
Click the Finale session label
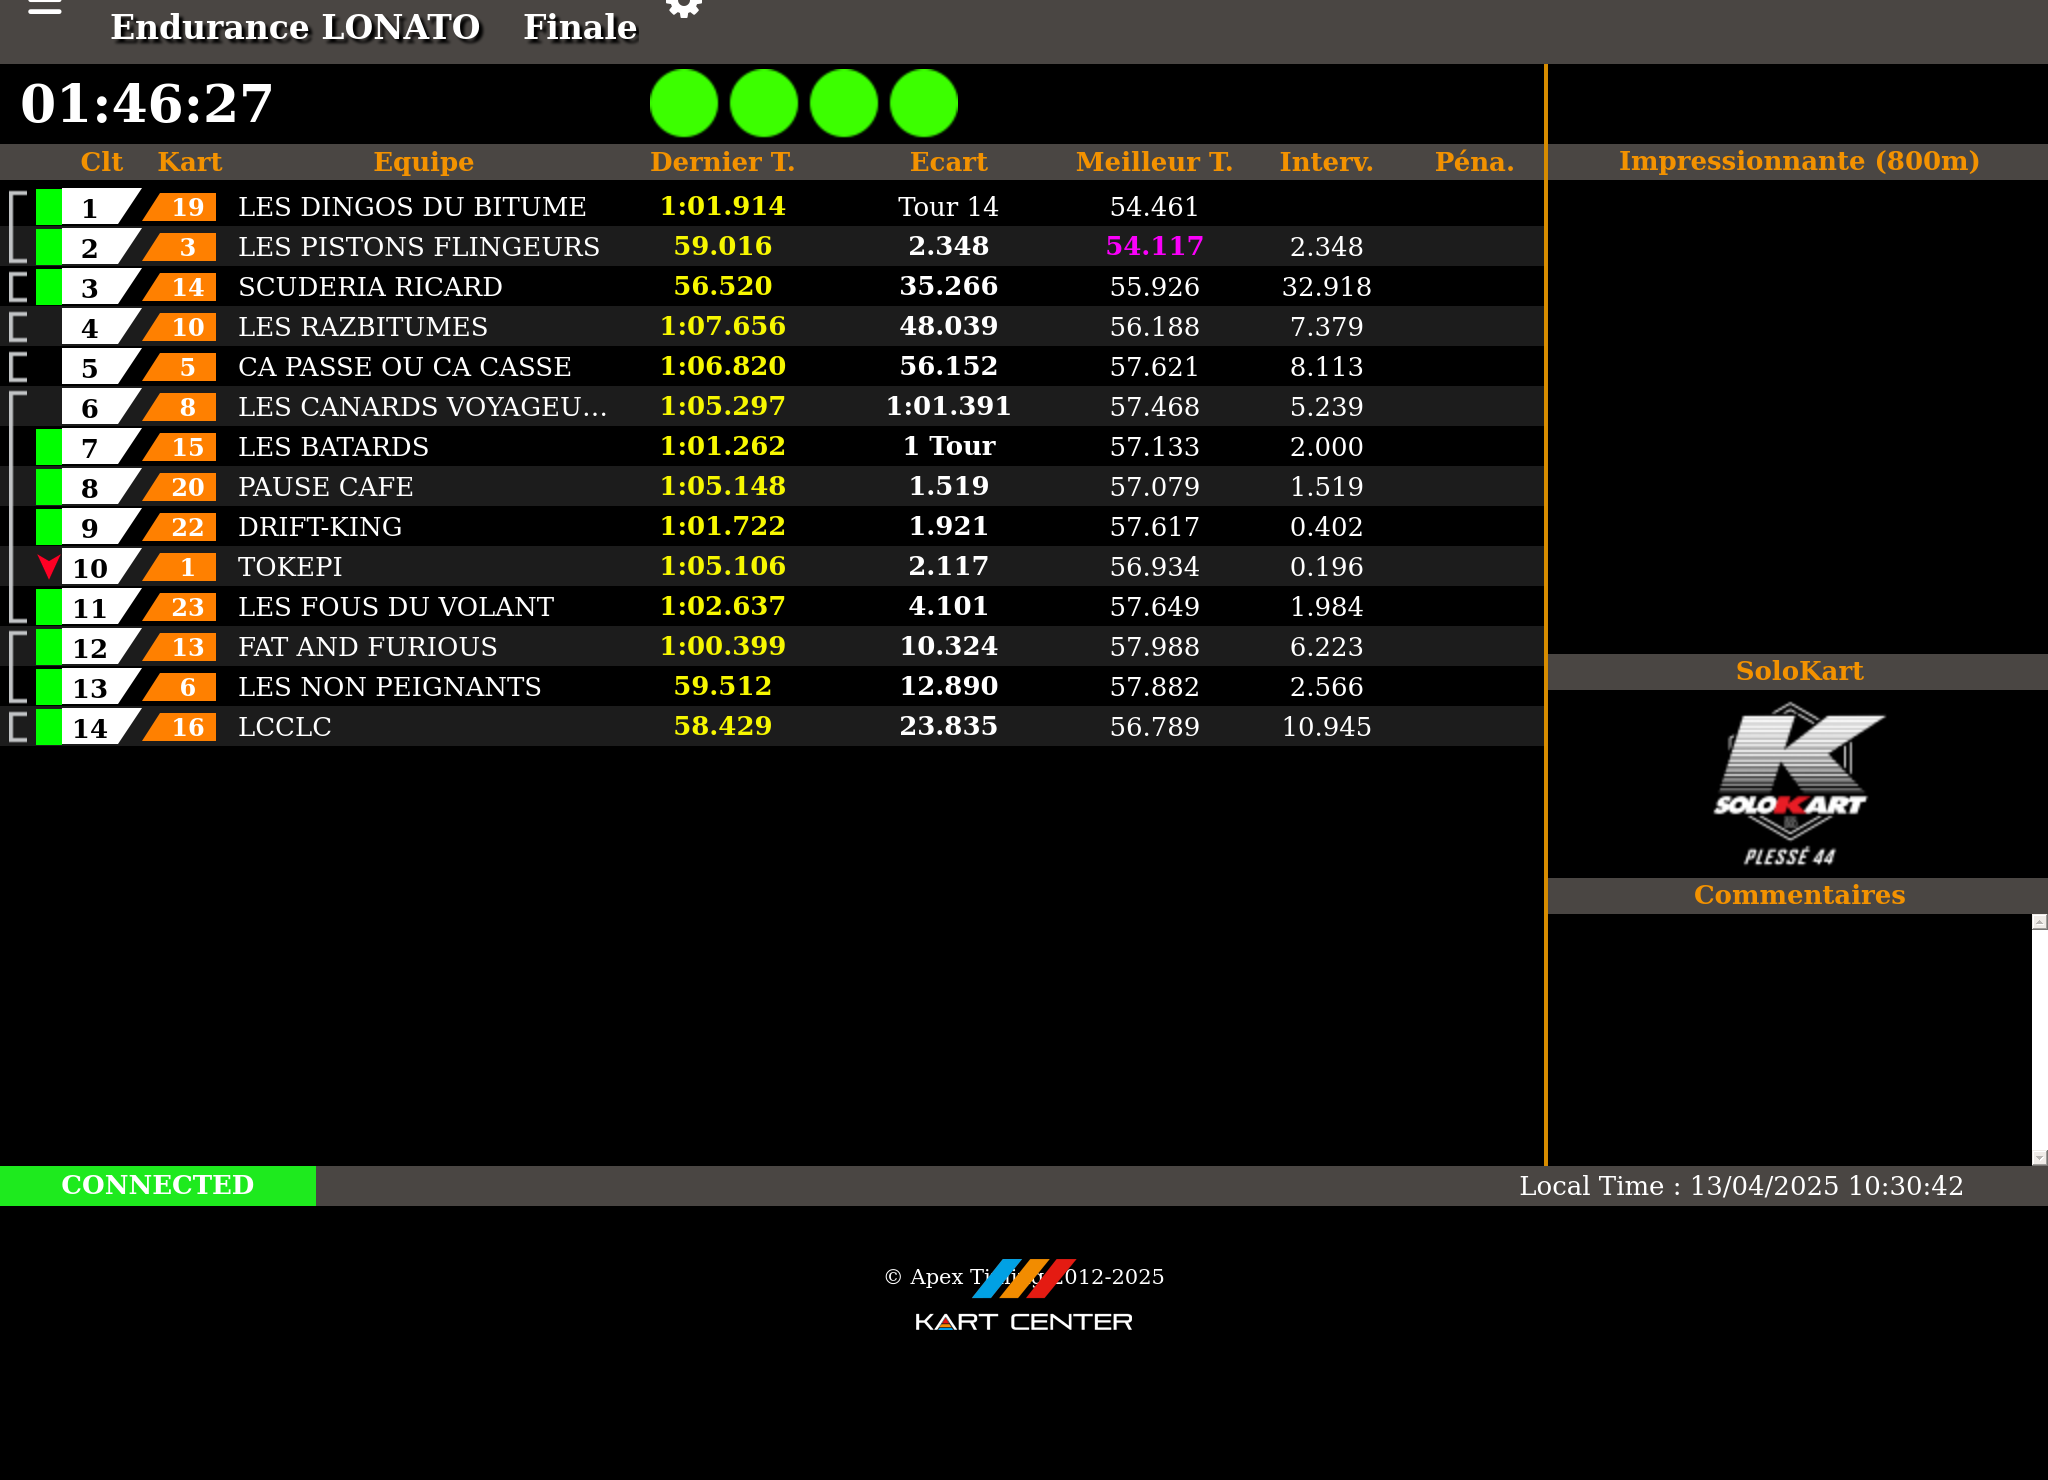point(580,27)
